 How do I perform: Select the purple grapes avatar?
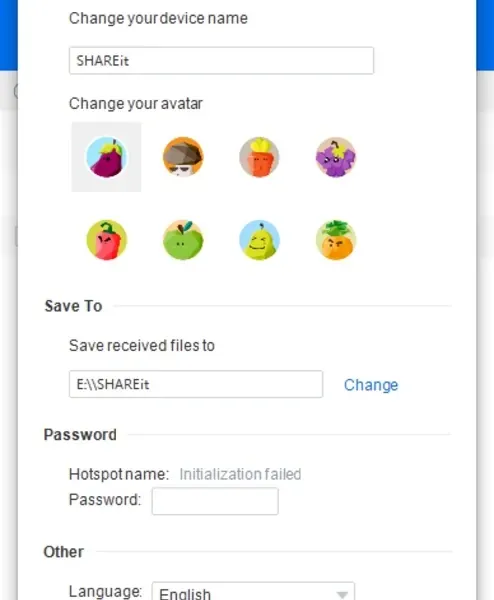tap(336, 157)
